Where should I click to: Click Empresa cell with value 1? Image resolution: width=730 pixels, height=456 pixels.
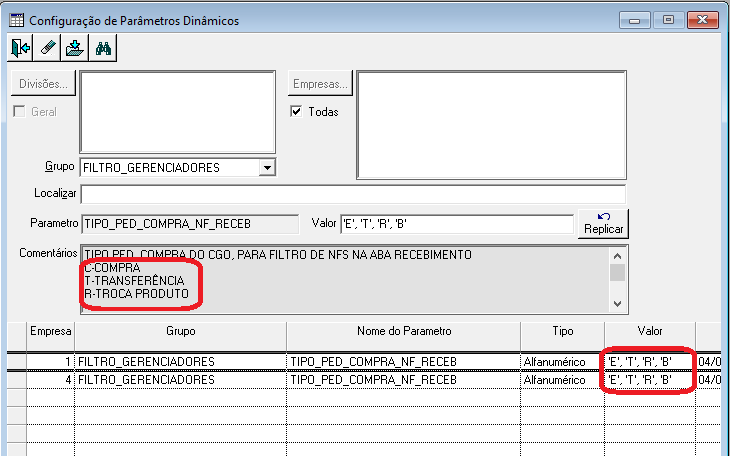(x=50, y=362)
